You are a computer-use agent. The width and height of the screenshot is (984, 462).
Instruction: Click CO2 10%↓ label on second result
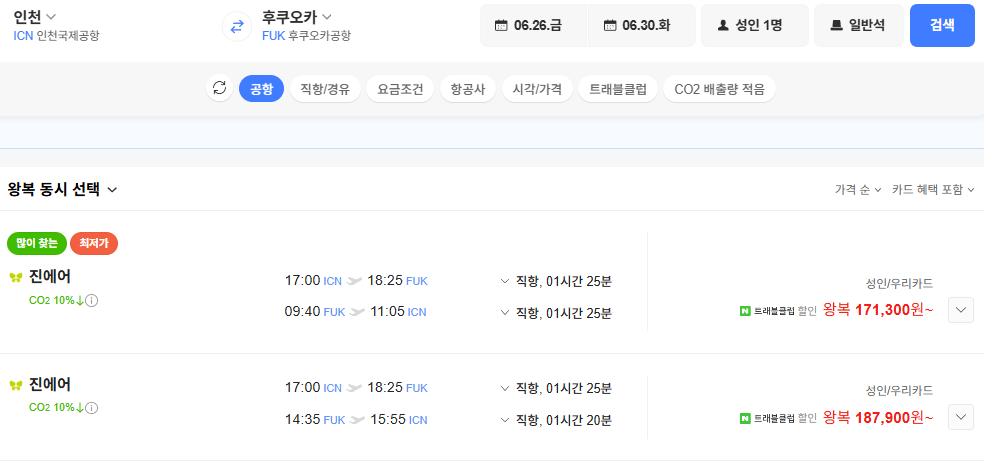(56, 408)
